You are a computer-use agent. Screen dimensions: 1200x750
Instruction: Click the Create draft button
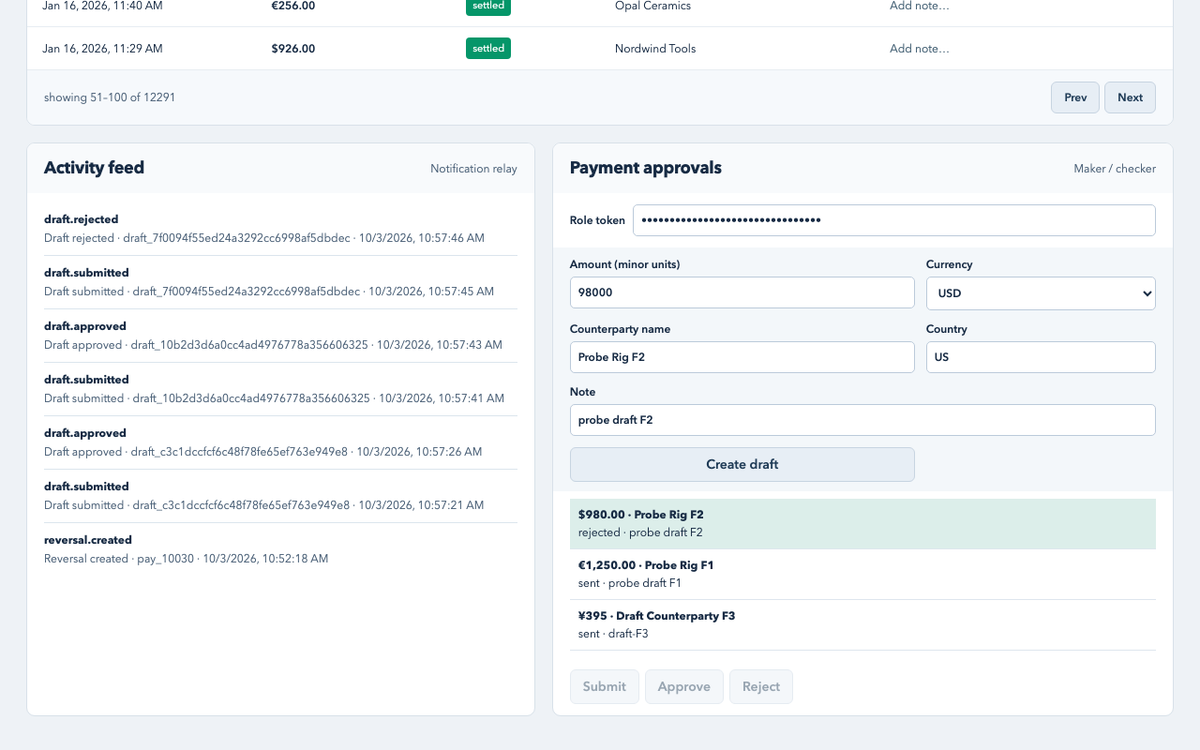pyautogui.click(x=742, y=464)
